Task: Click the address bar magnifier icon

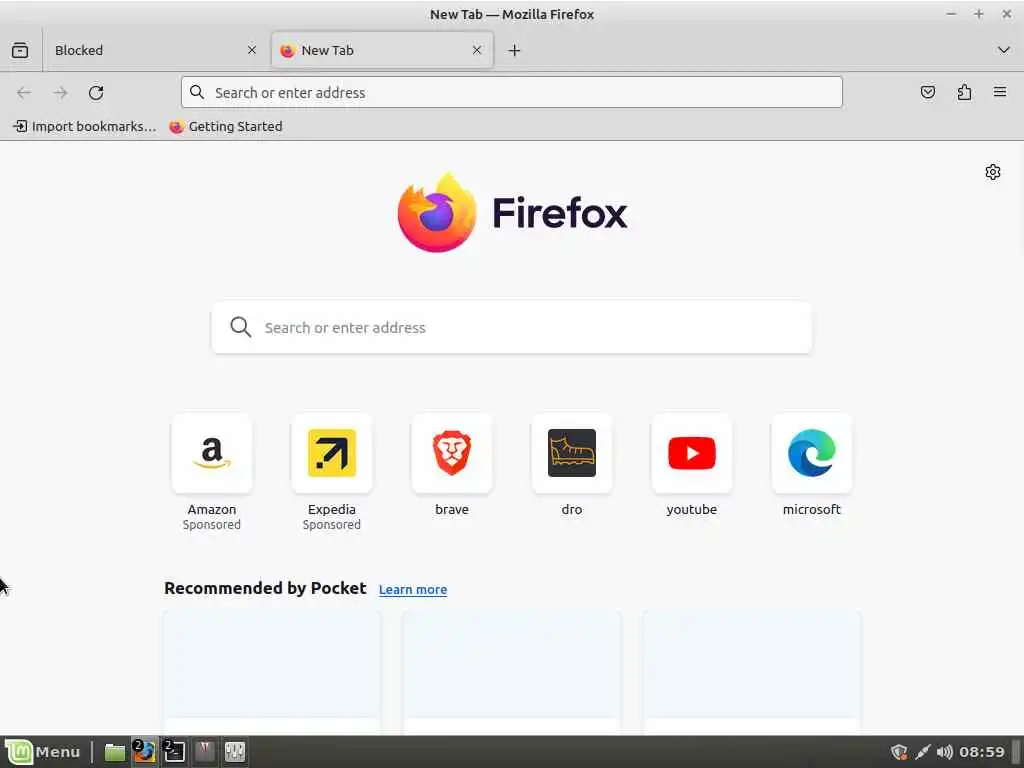Action: [x=197, y=92]
